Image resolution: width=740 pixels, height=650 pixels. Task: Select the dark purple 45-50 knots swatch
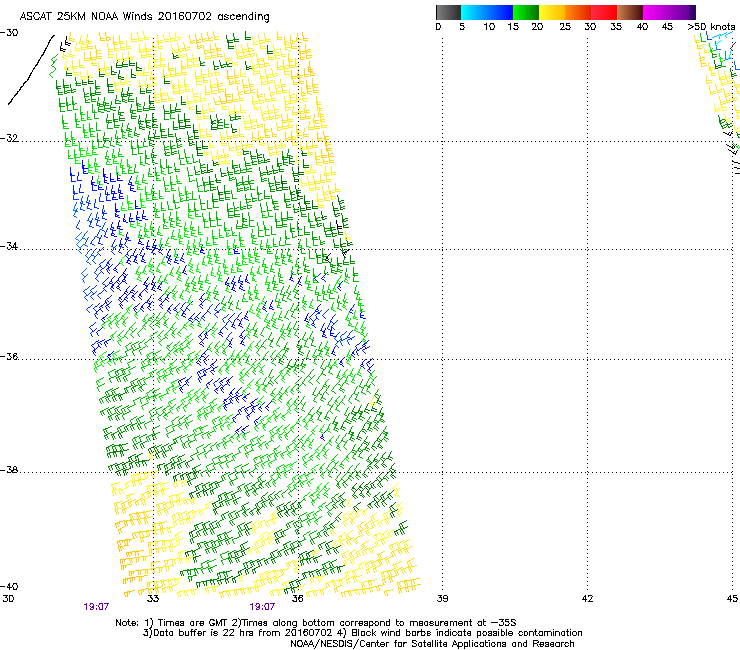(682, 12)
